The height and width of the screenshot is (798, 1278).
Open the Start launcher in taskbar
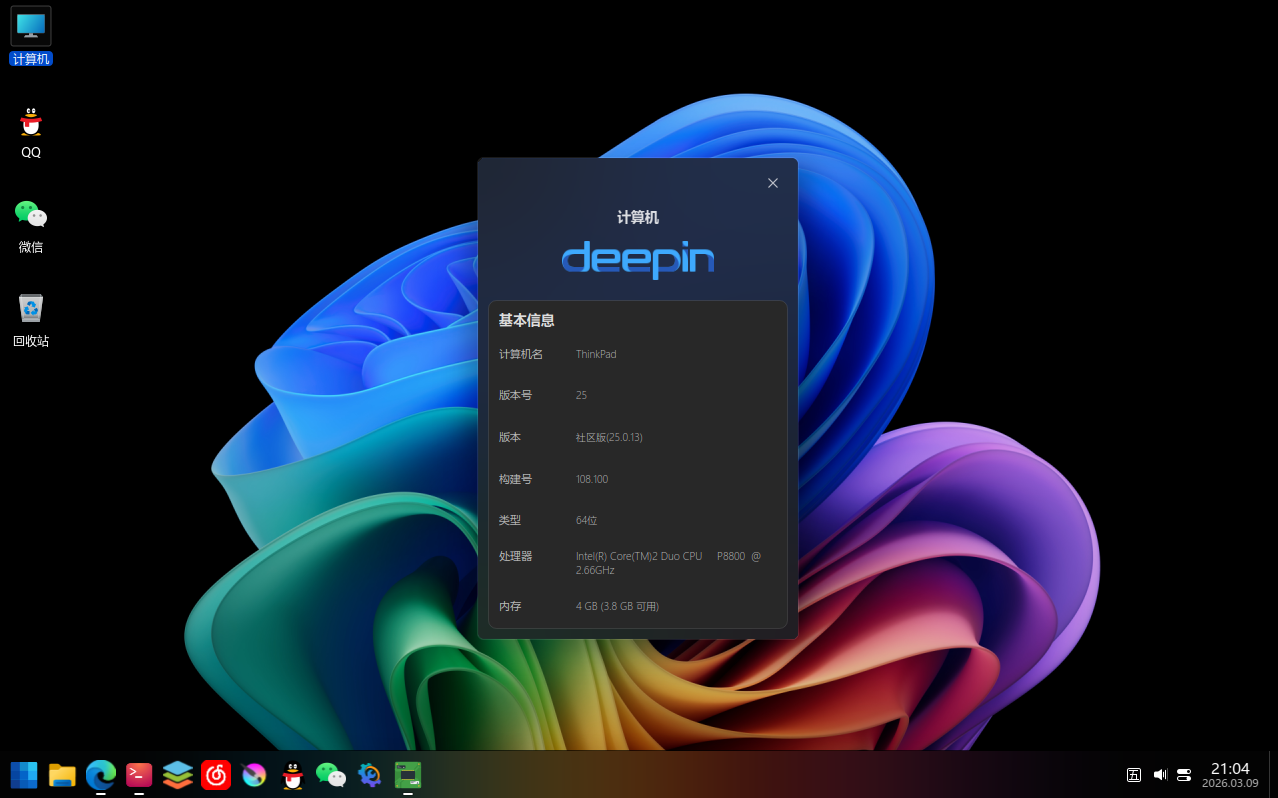(24, 775)
